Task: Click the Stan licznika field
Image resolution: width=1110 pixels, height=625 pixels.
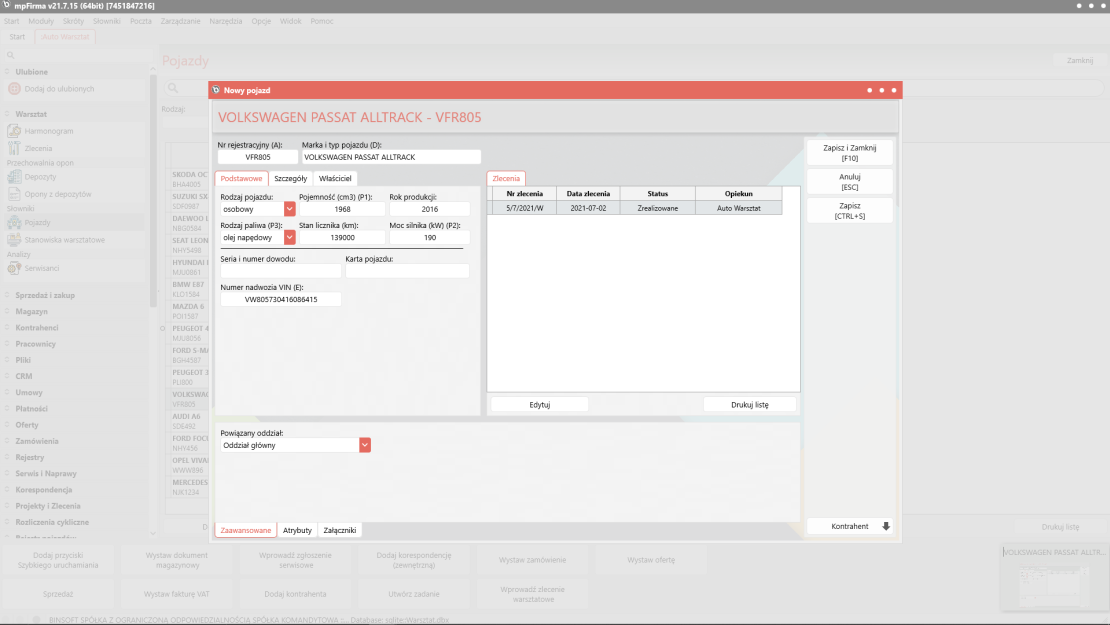Action: [342, 238]
